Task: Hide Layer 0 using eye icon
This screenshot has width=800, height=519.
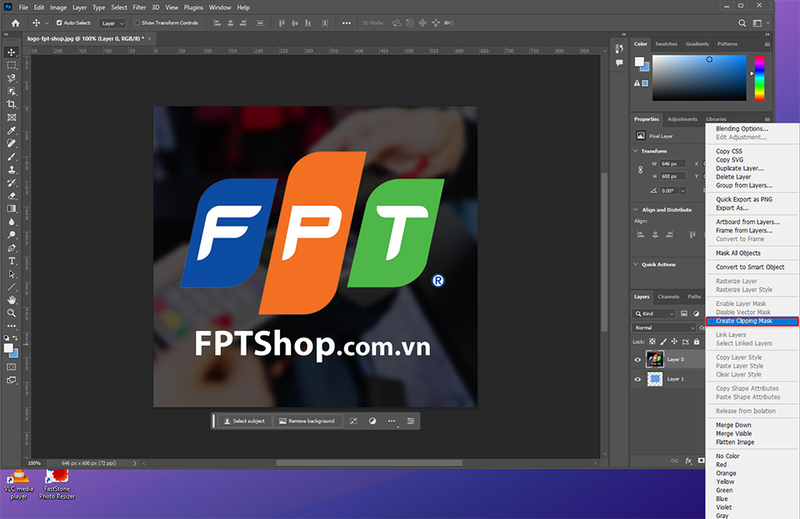Action: [x=637, y=360]
